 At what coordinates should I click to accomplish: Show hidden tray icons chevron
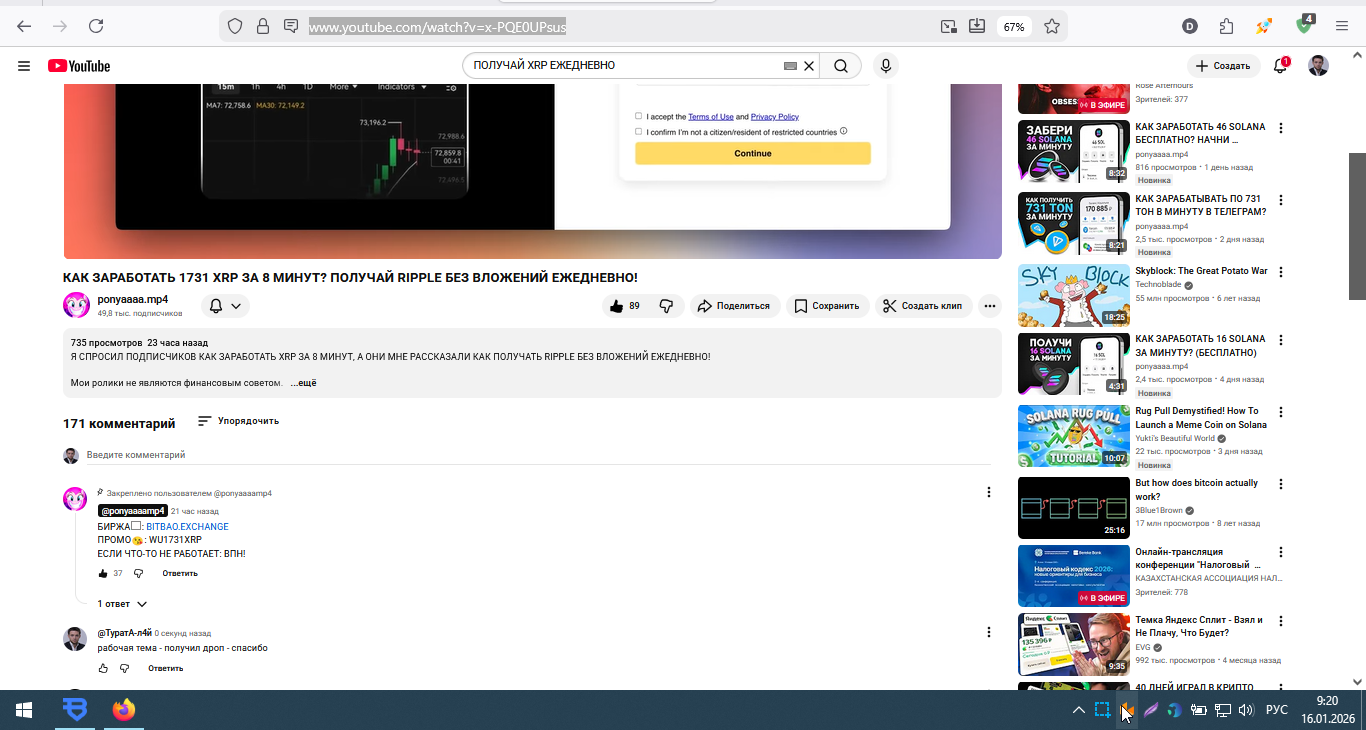coord(1078,710)
